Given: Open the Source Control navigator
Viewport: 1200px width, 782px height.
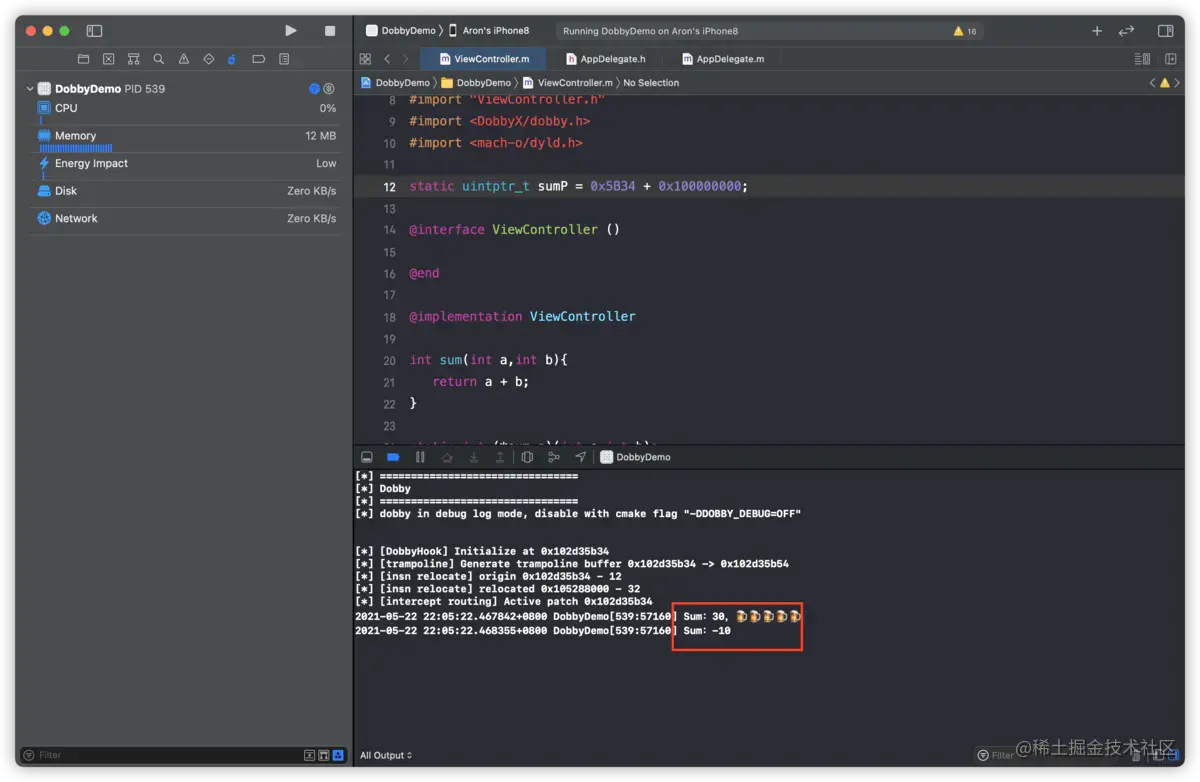Looking at the screenshot, I should tap(108, 59).
